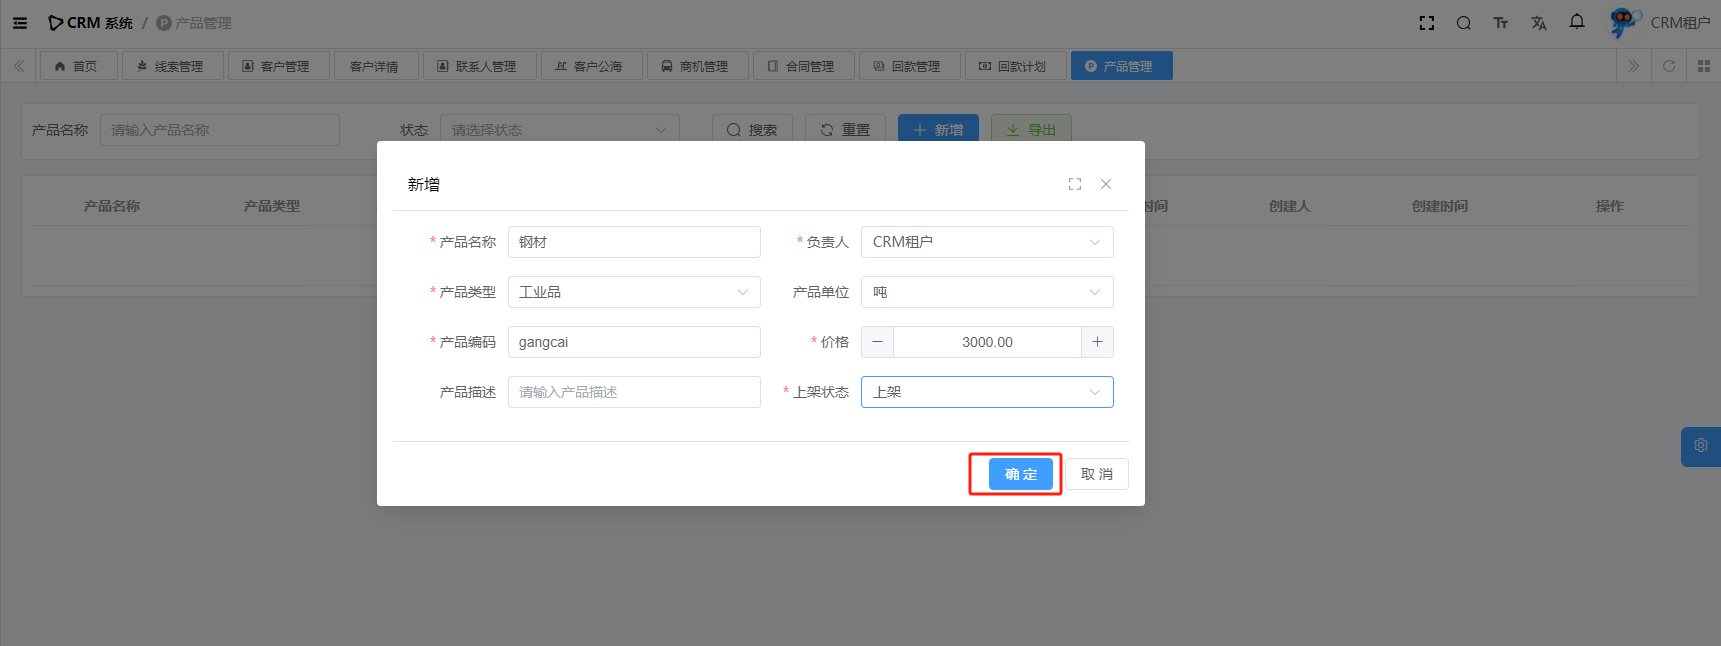Decrease price with minus button
Viewport: 1721px width, 646px height.
point(877,342)
